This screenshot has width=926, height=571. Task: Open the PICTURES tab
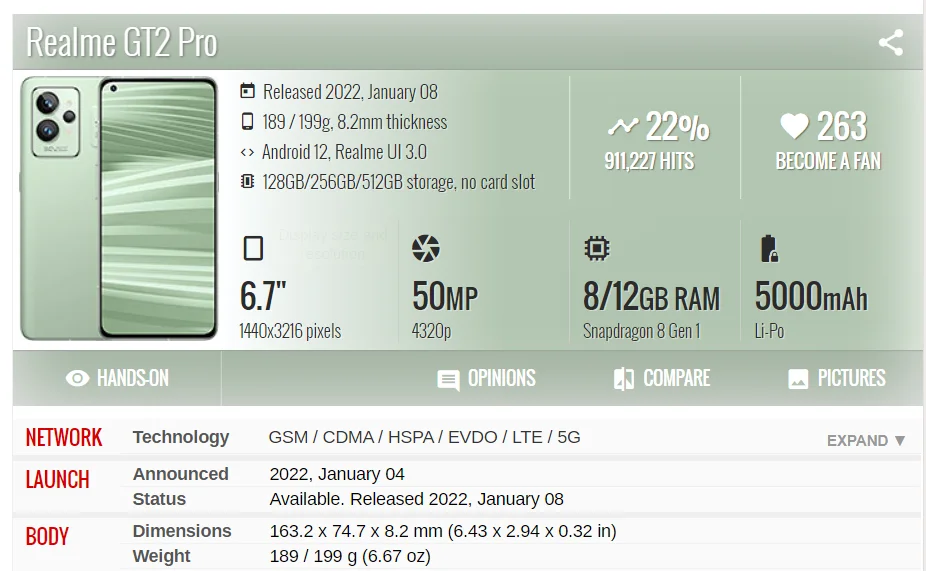pyautogui.click(x=837, y=379)
